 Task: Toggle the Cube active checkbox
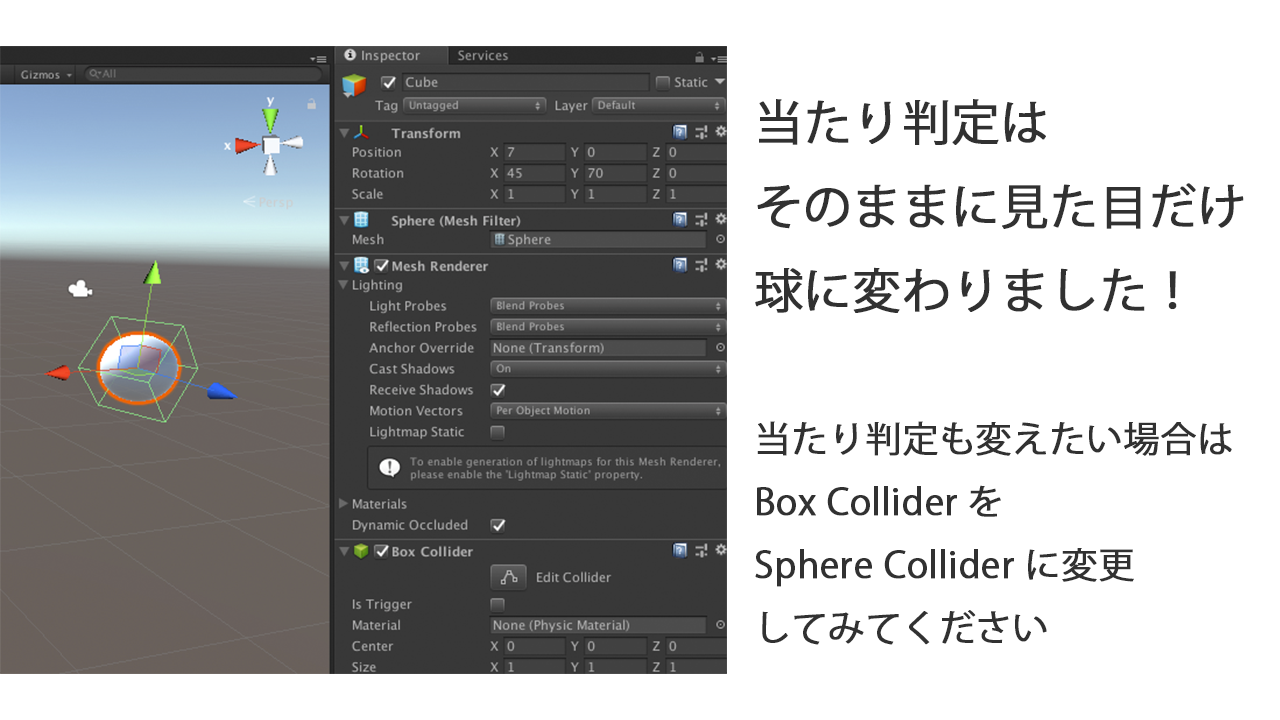click(389, 82)
